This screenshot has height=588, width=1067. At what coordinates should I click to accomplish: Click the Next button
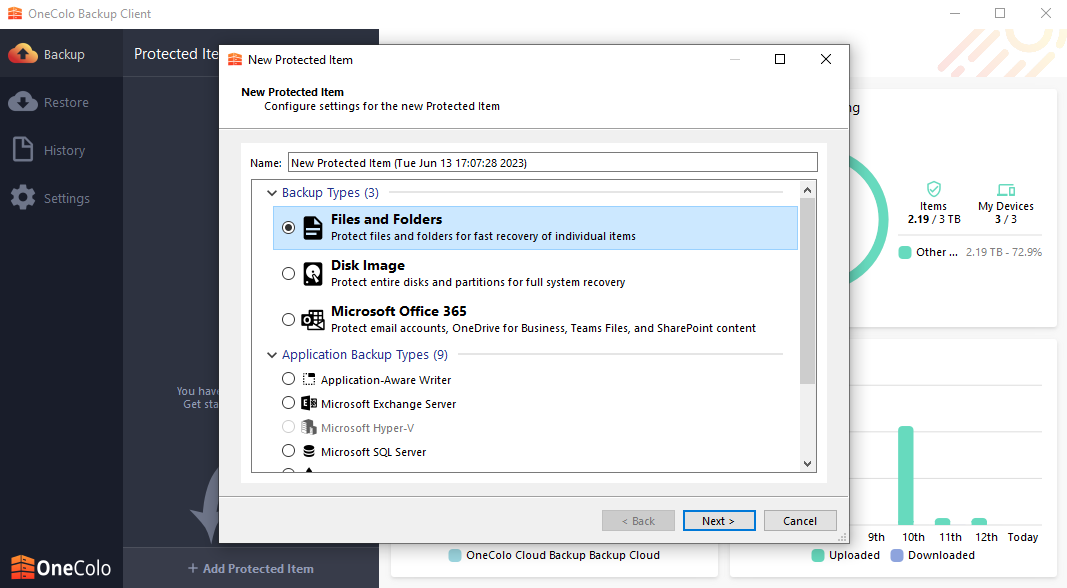tap(719, 521)
